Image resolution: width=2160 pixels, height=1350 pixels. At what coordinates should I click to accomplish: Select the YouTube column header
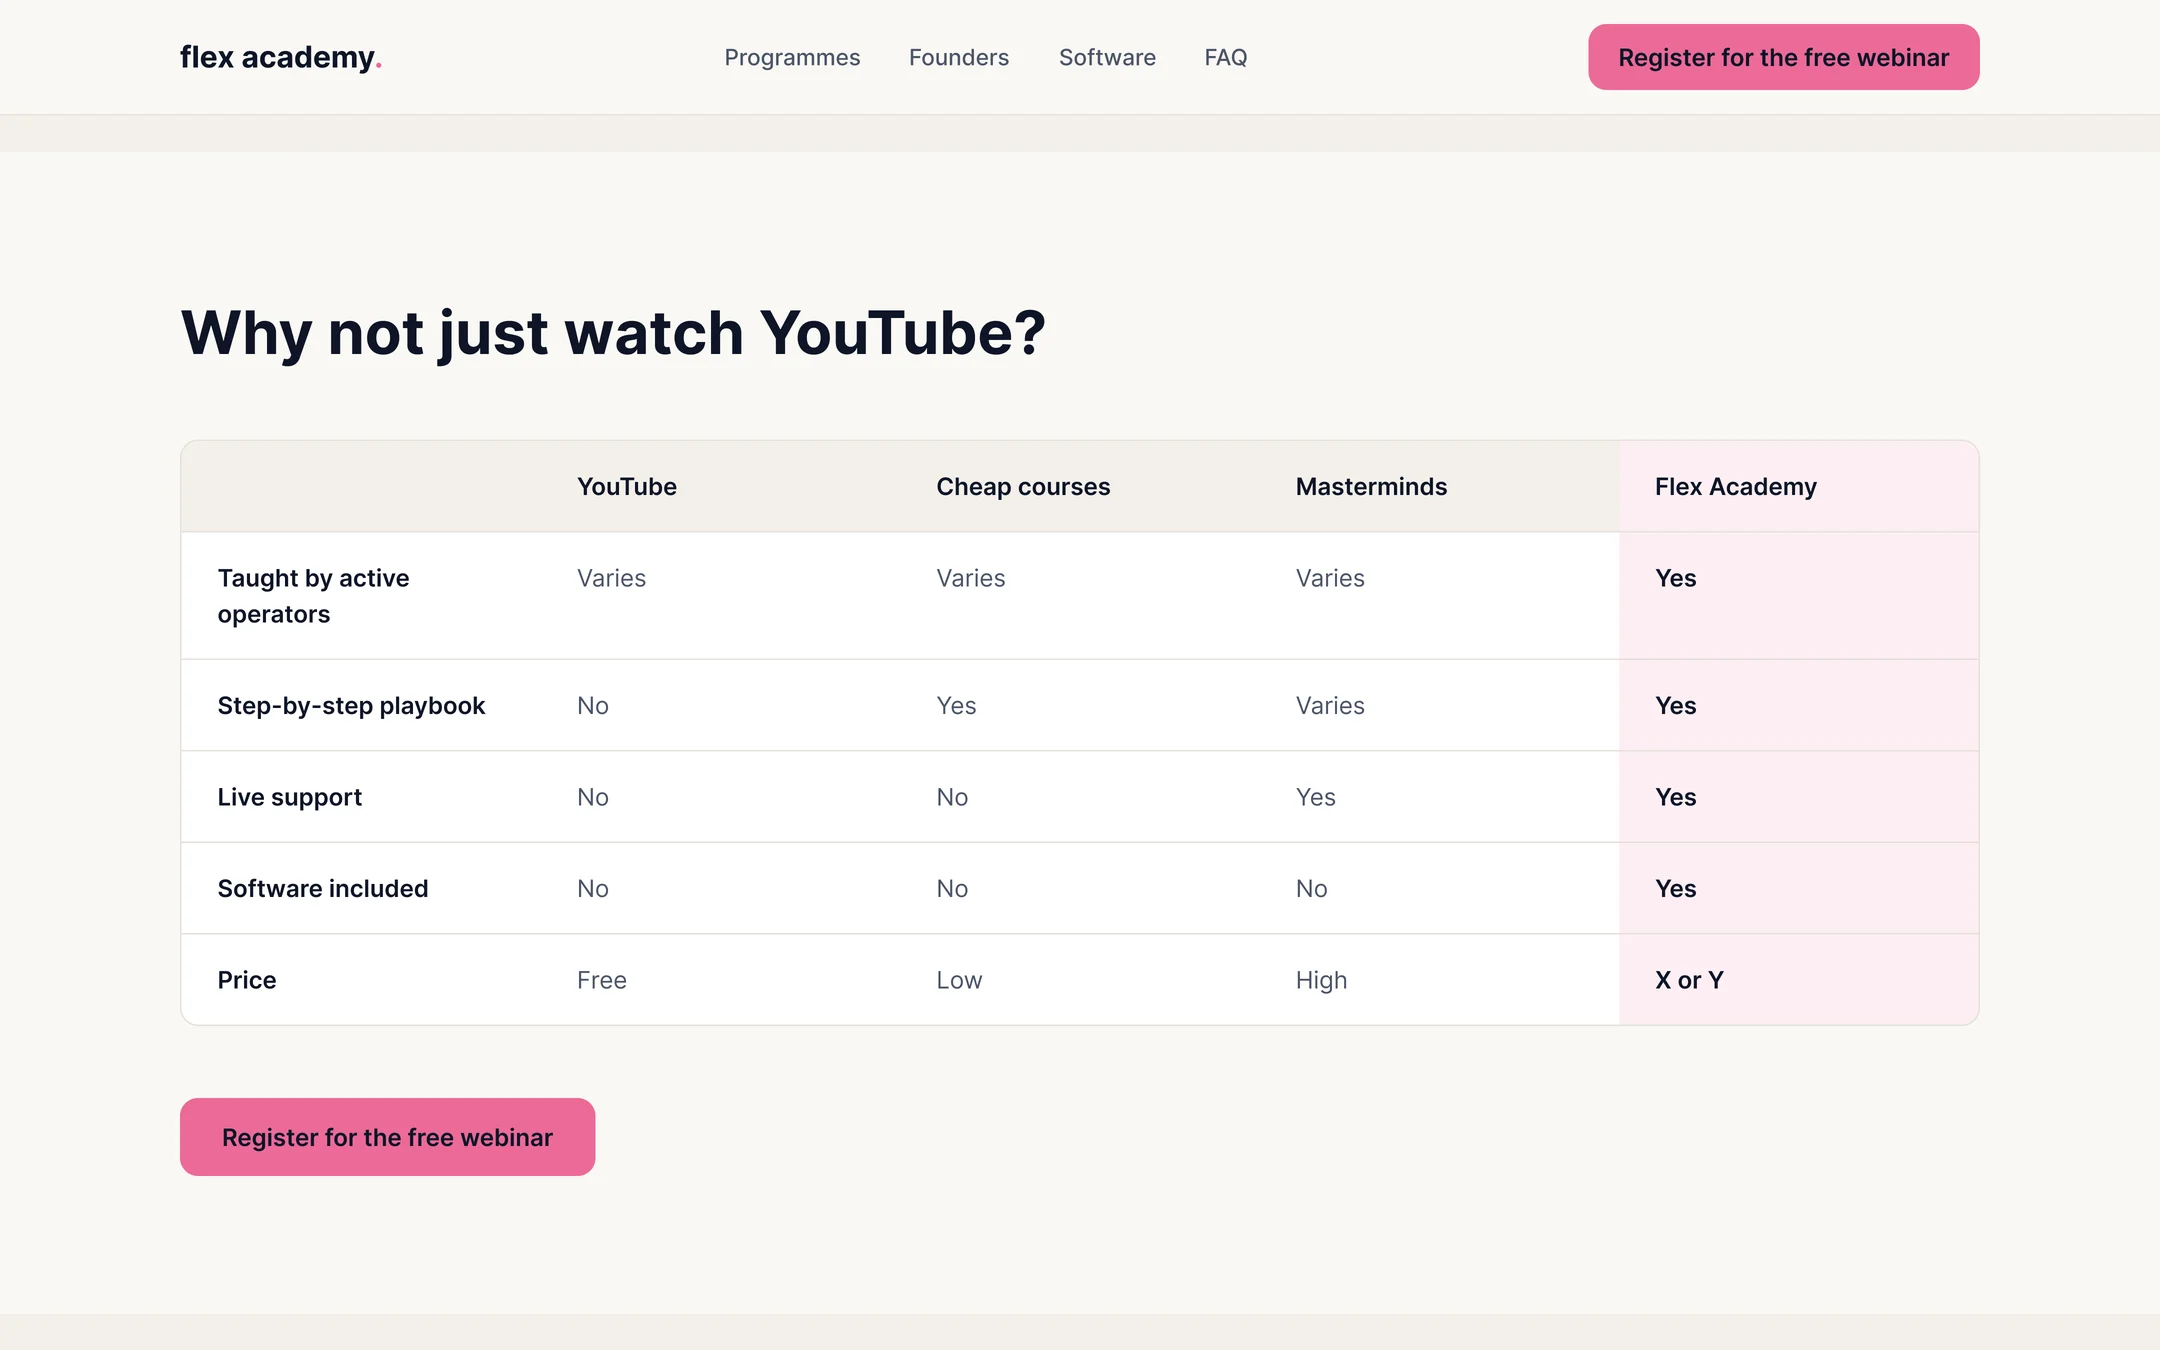click(x=627, y=486)
